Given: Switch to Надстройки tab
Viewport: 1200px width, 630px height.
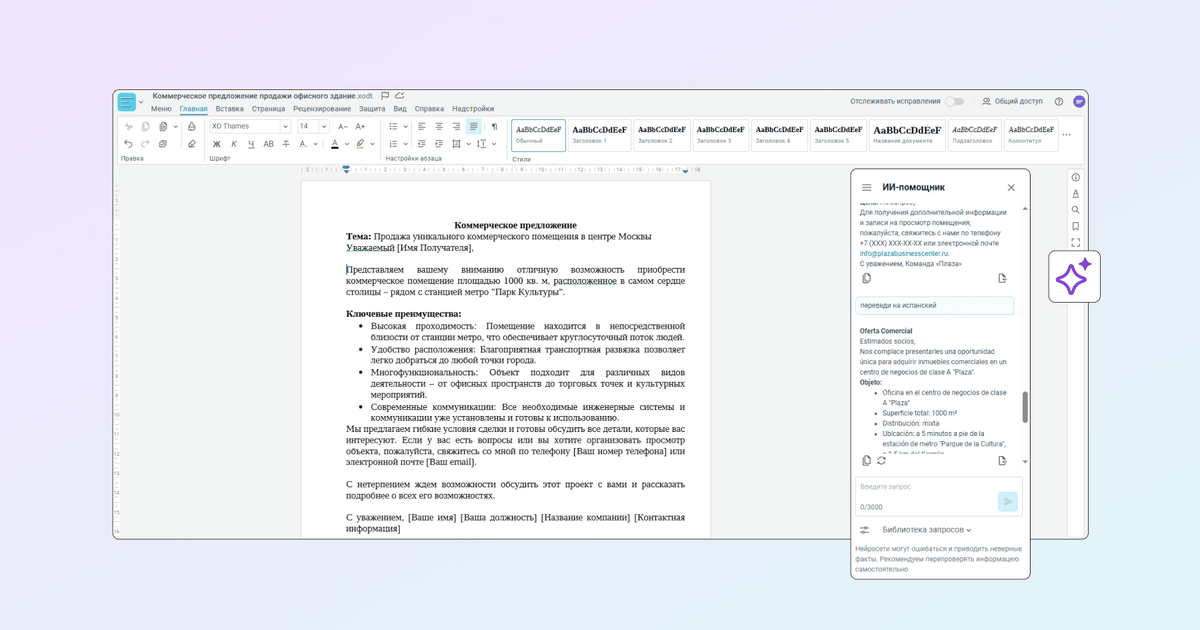Looking at the screenshot, I should pyautogui.click(x=473, y=109).
